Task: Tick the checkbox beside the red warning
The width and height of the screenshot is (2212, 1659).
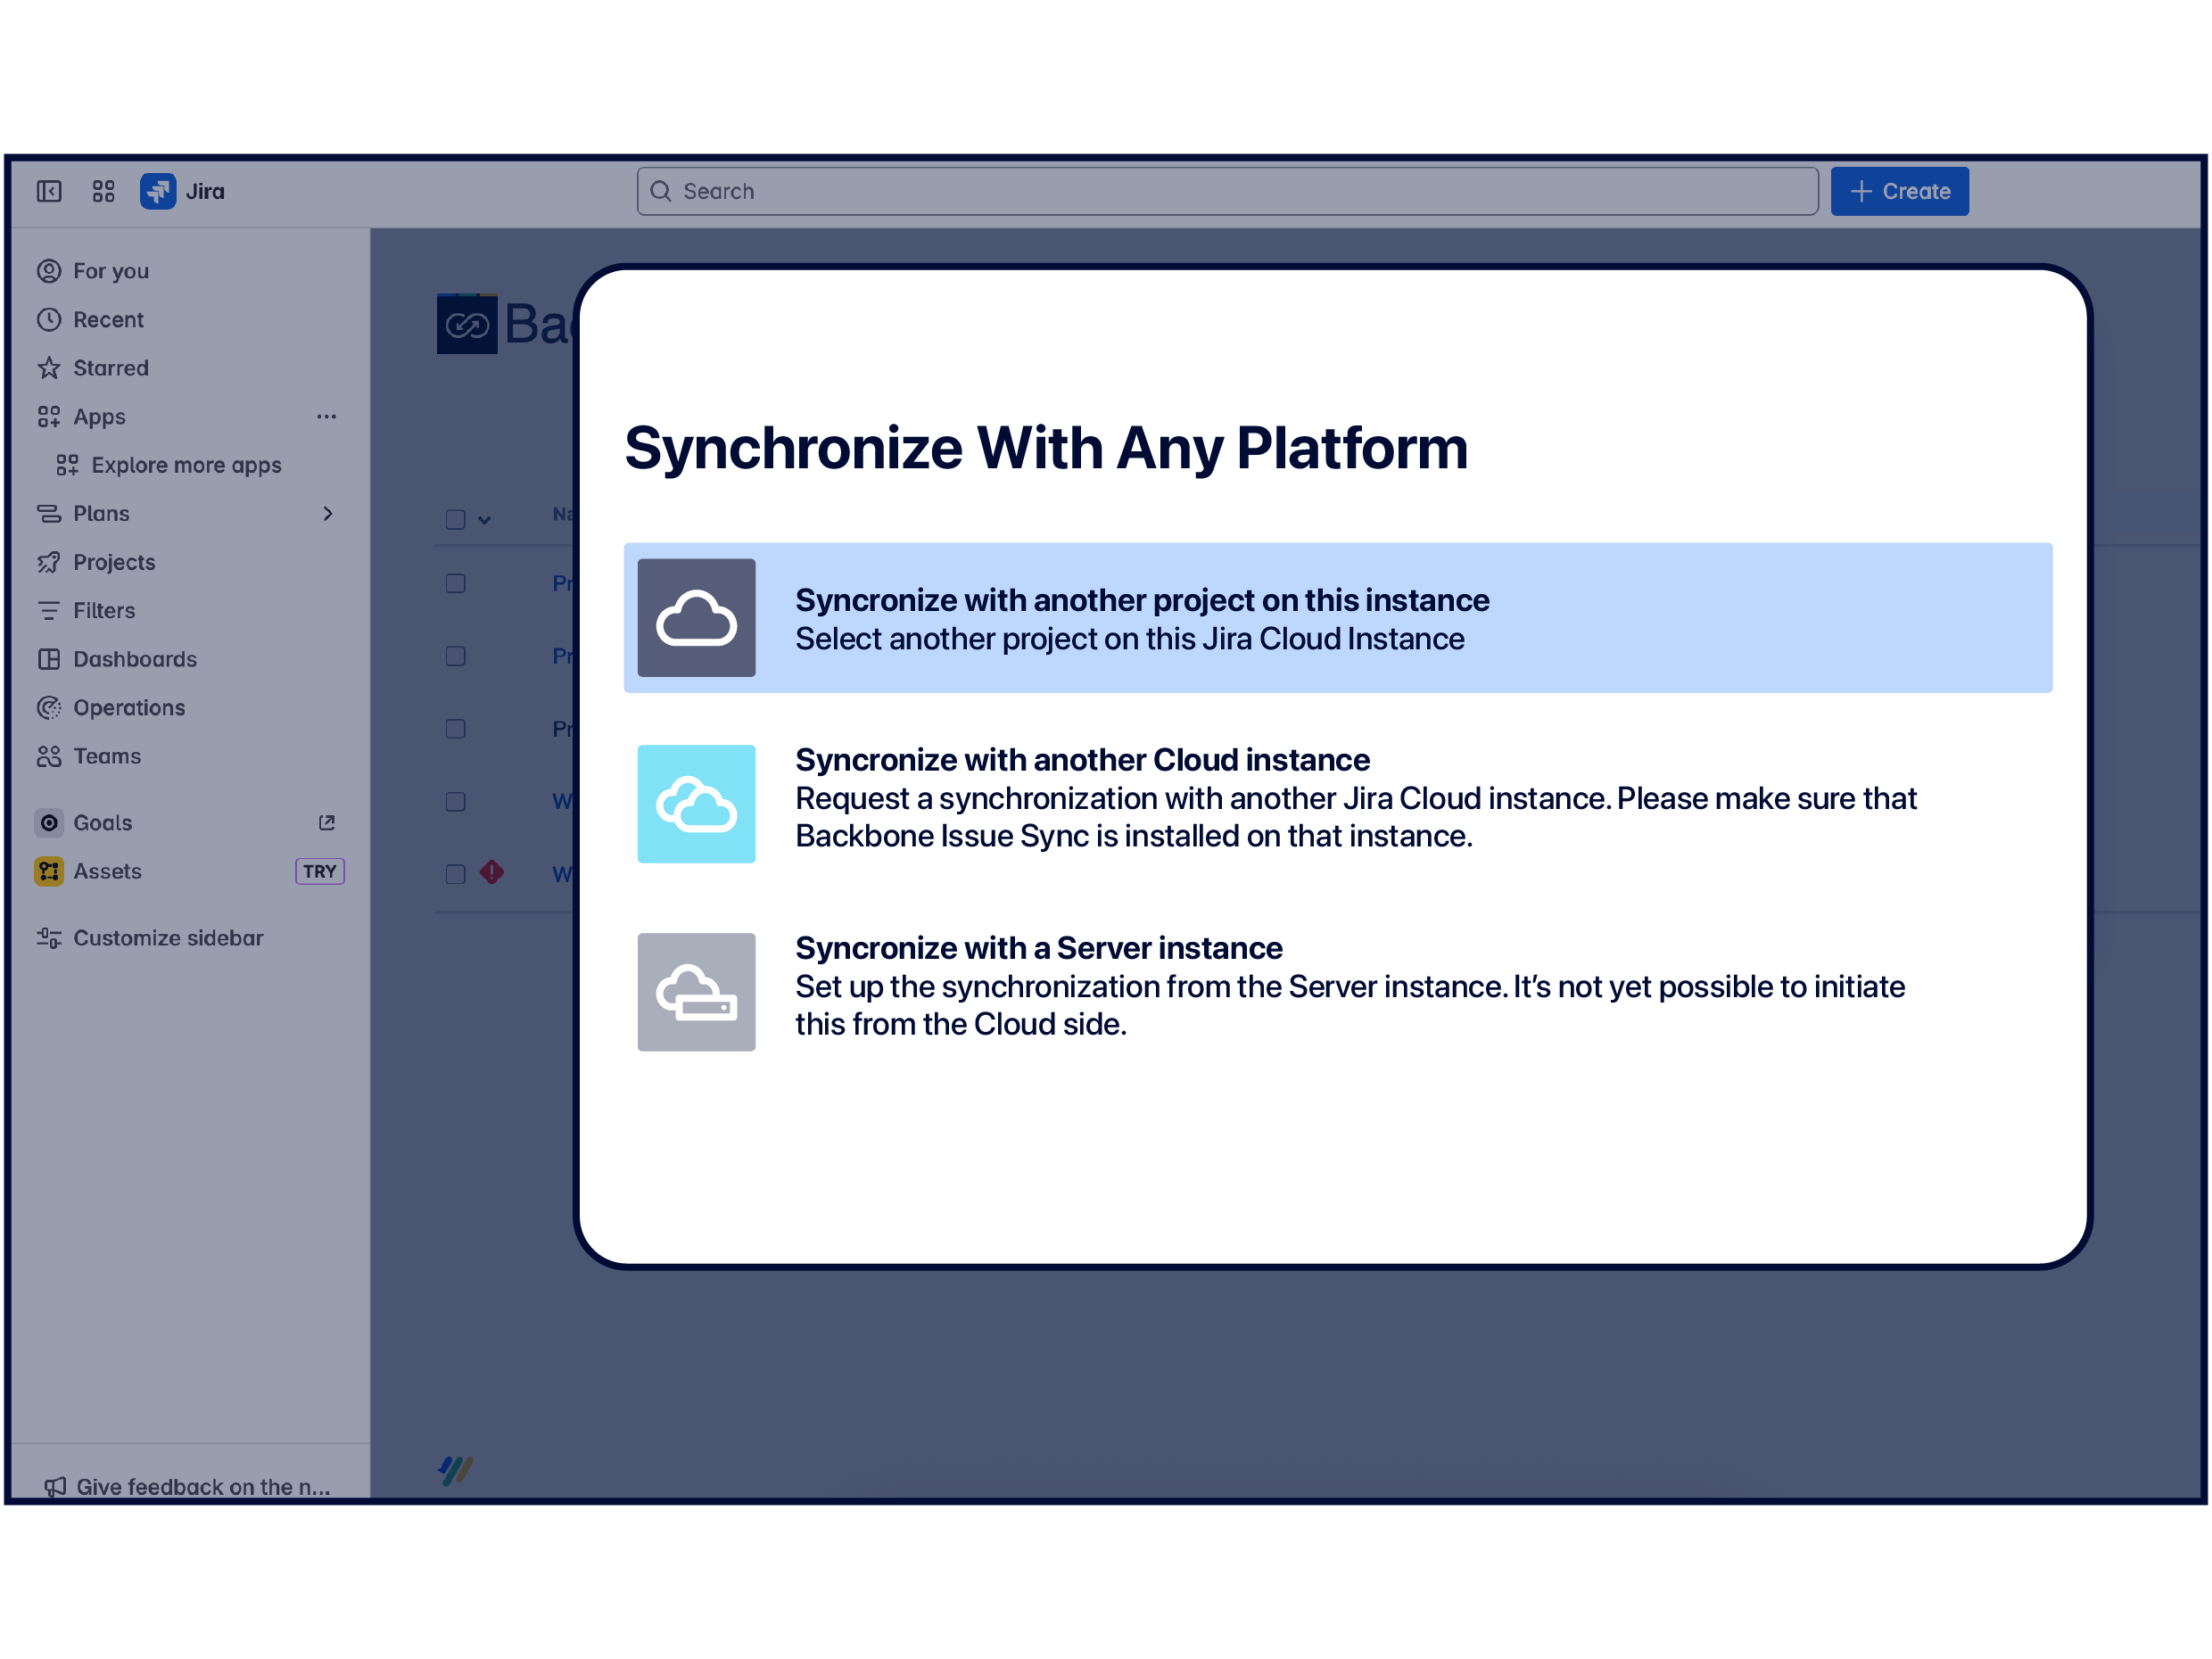Action: (455, 874)
